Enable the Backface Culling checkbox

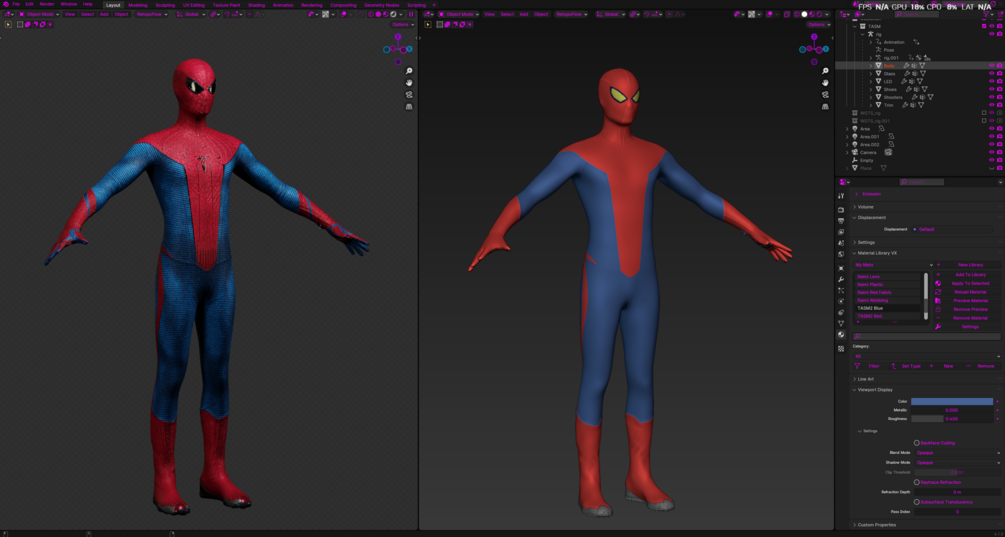[917, 443]
